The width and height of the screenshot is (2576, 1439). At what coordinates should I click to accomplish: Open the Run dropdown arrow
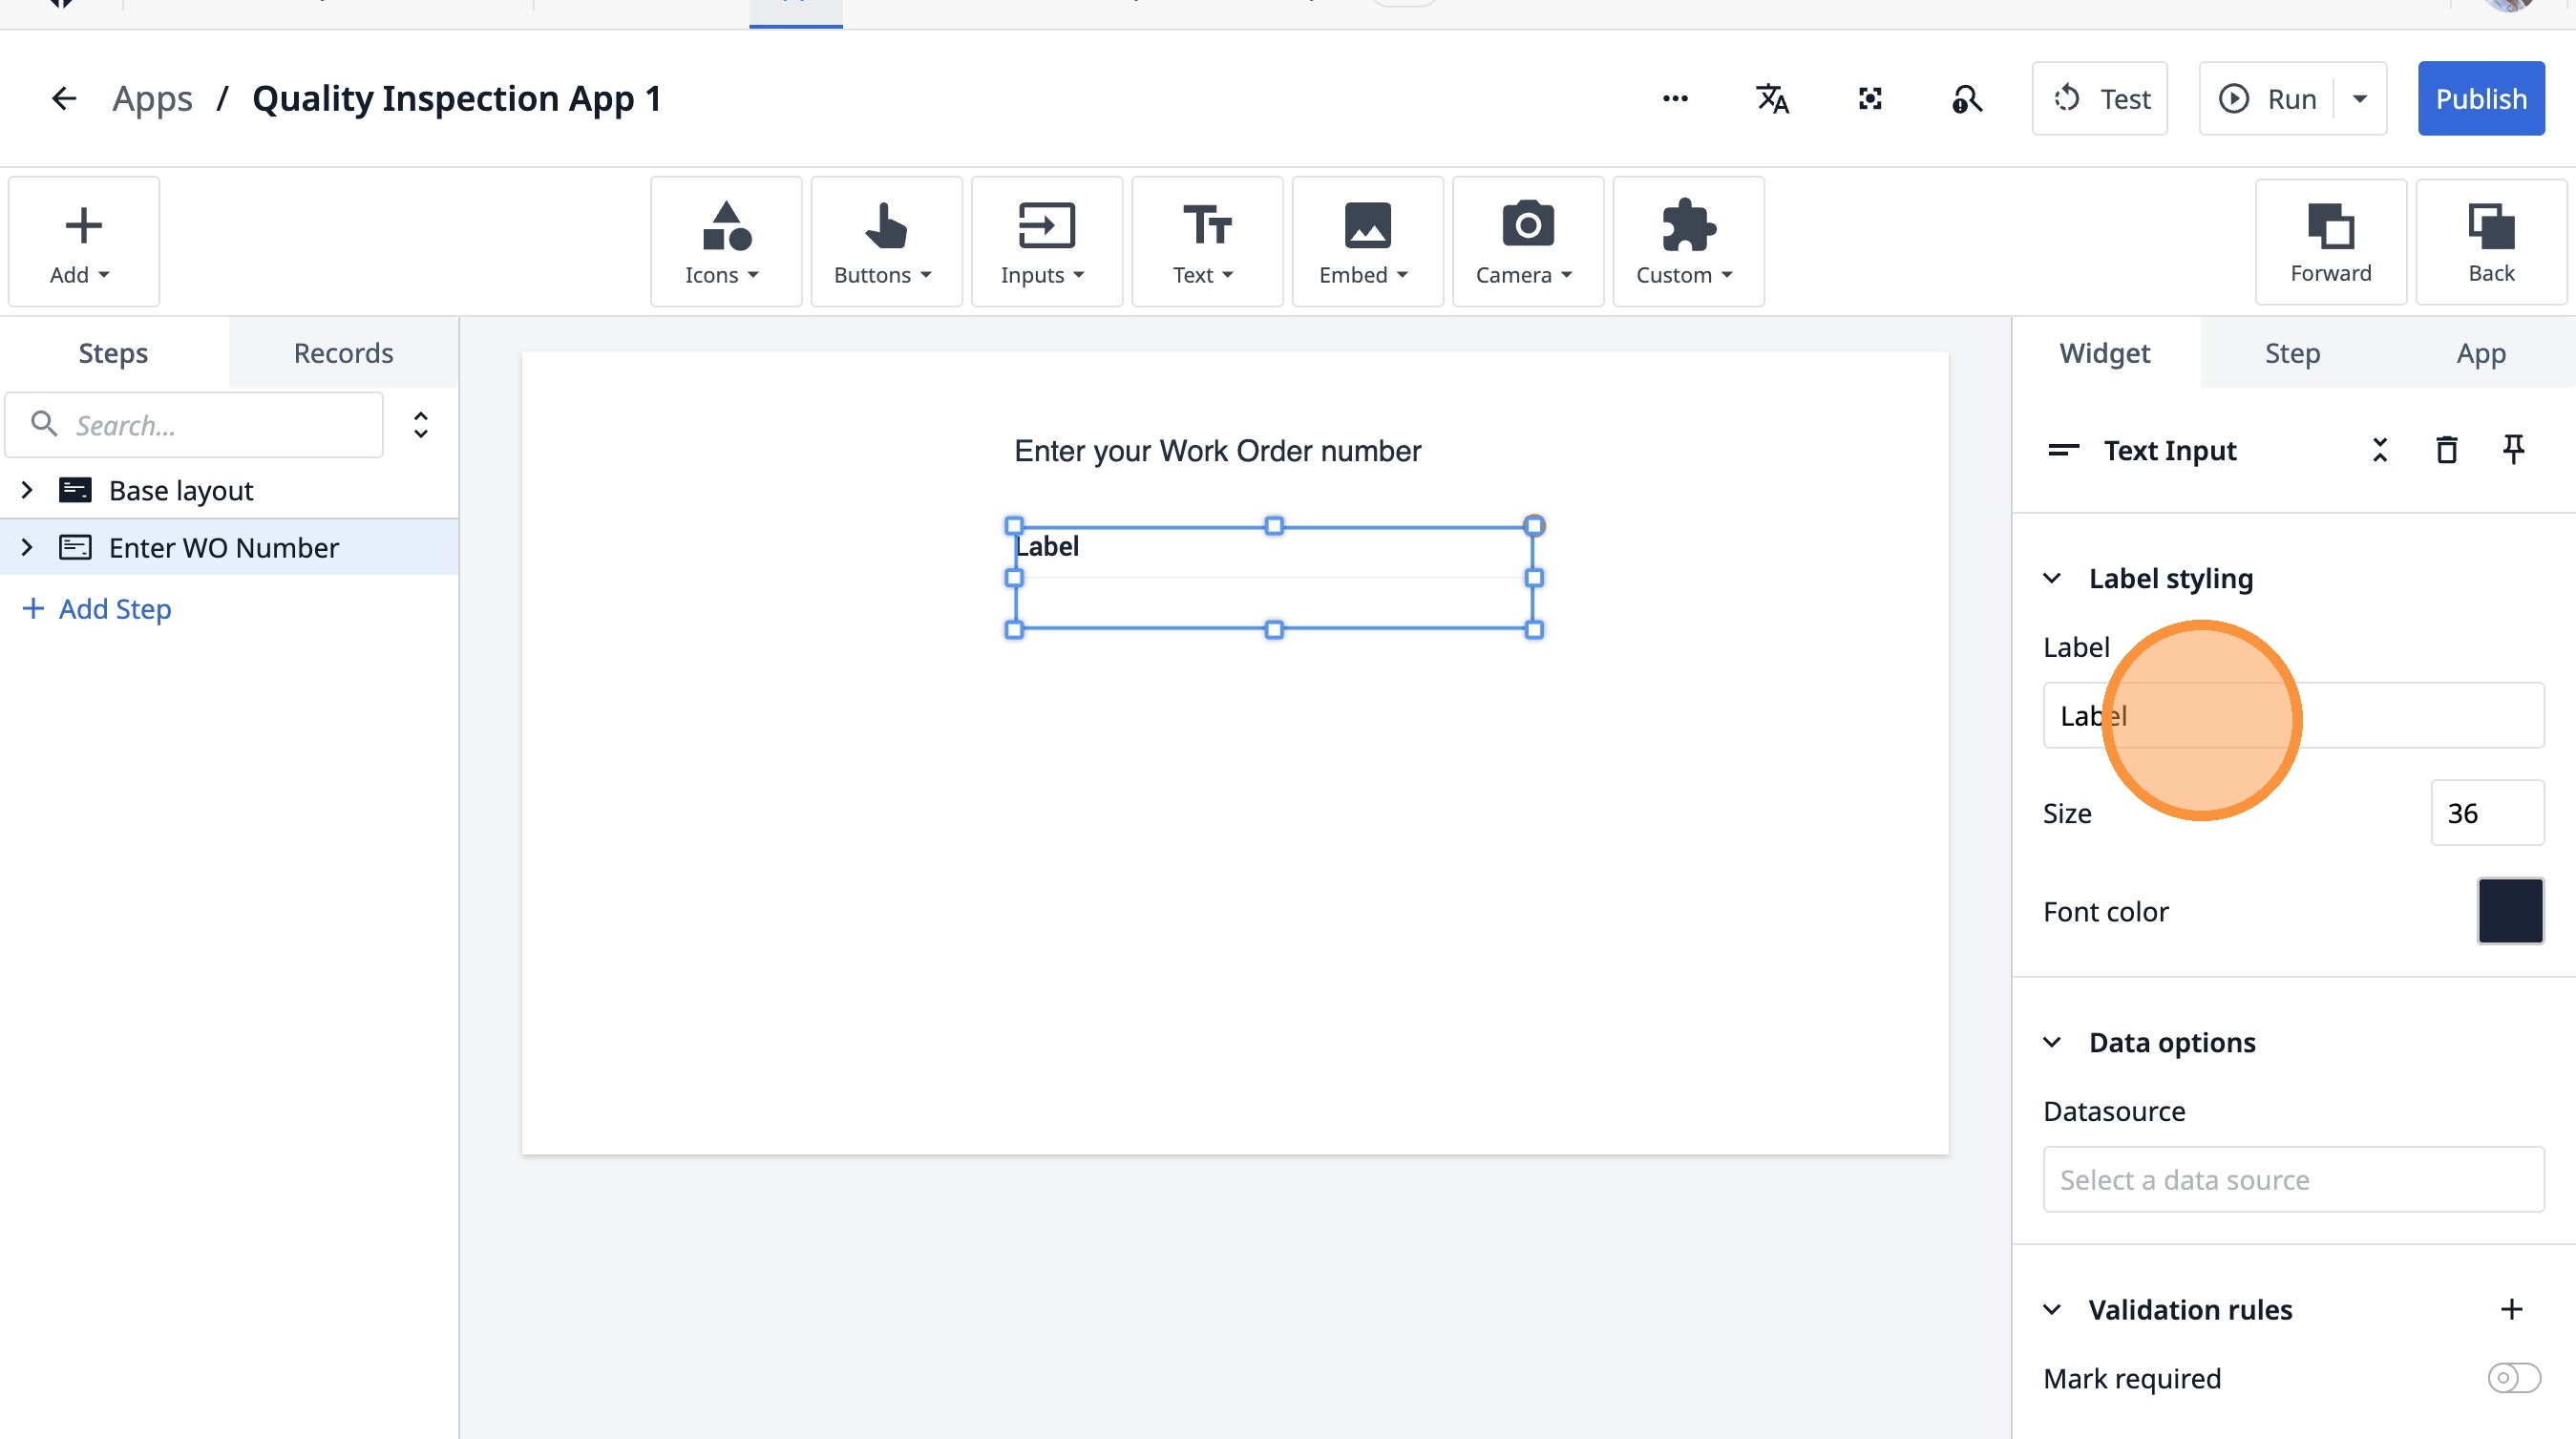(x=2360, y=98)
